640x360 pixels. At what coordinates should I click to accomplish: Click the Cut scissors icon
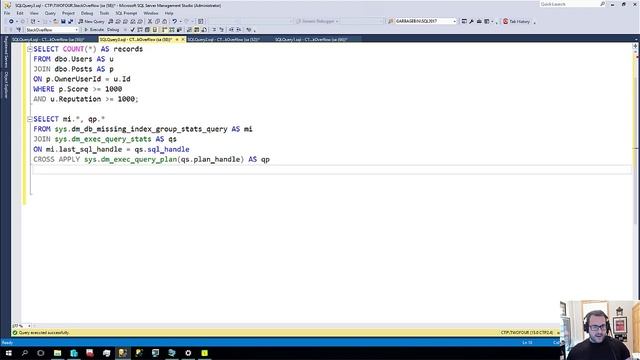150,21
